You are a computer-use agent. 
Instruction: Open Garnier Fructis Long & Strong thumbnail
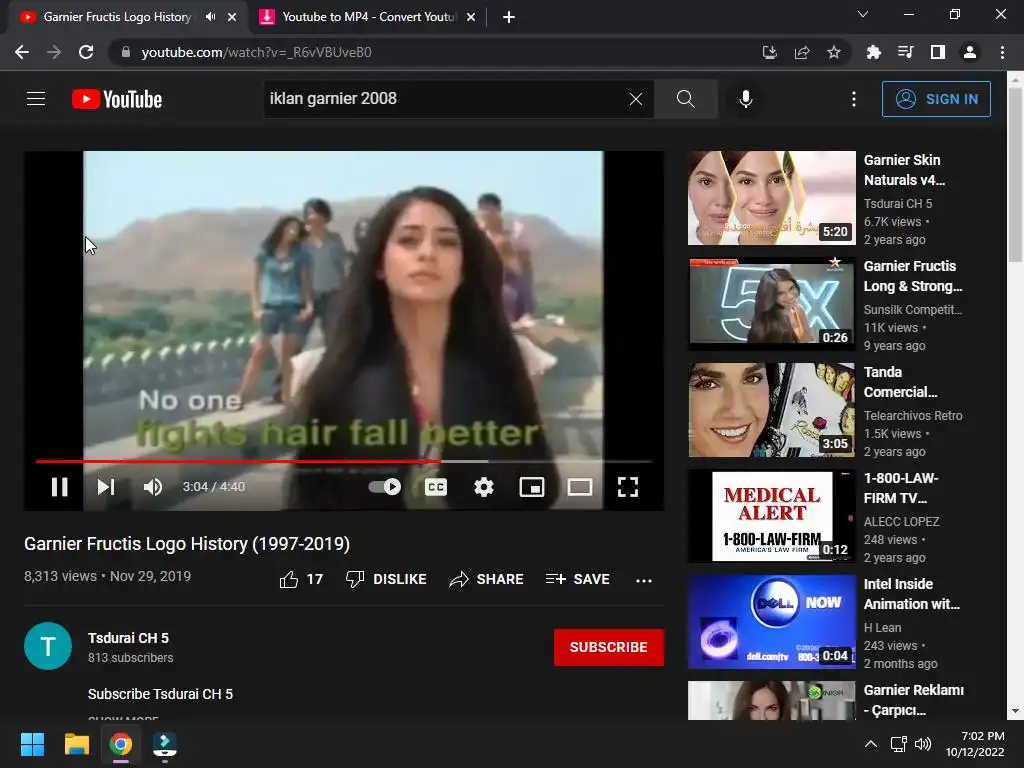[x=772, y=304]
